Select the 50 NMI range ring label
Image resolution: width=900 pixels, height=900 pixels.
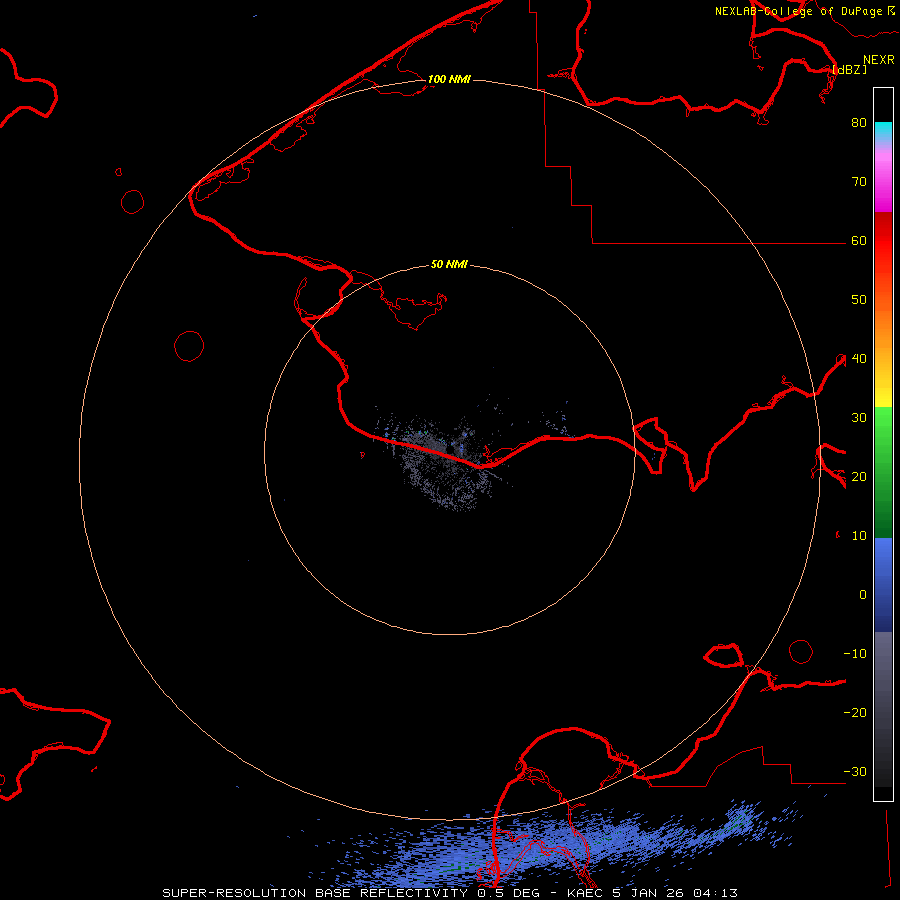pyautogui.click(x=449, y=265)
